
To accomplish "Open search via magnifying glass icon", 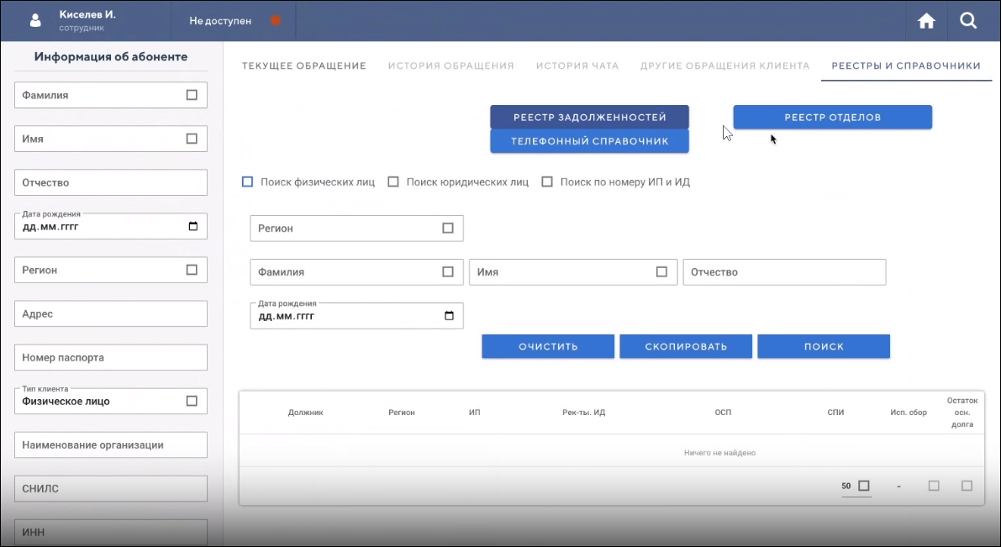I will [968, 21].
